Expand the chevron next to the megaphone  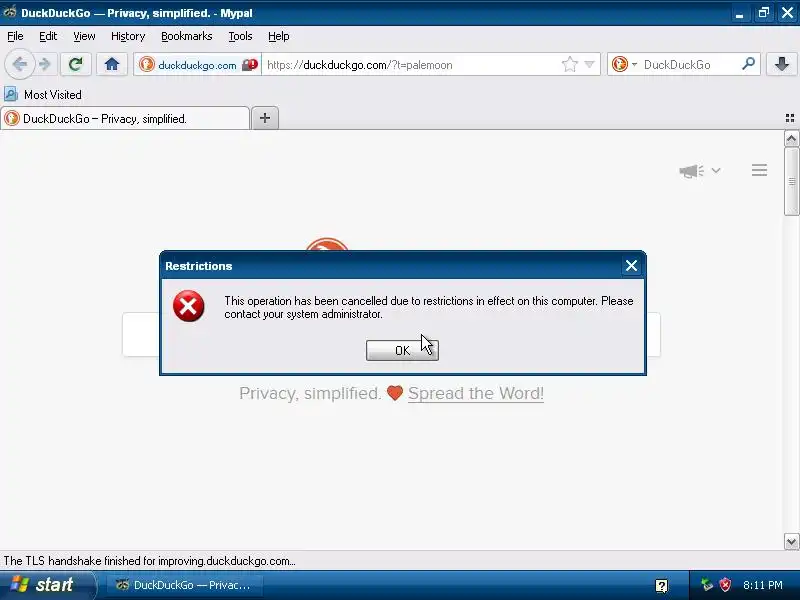point(716,170)
